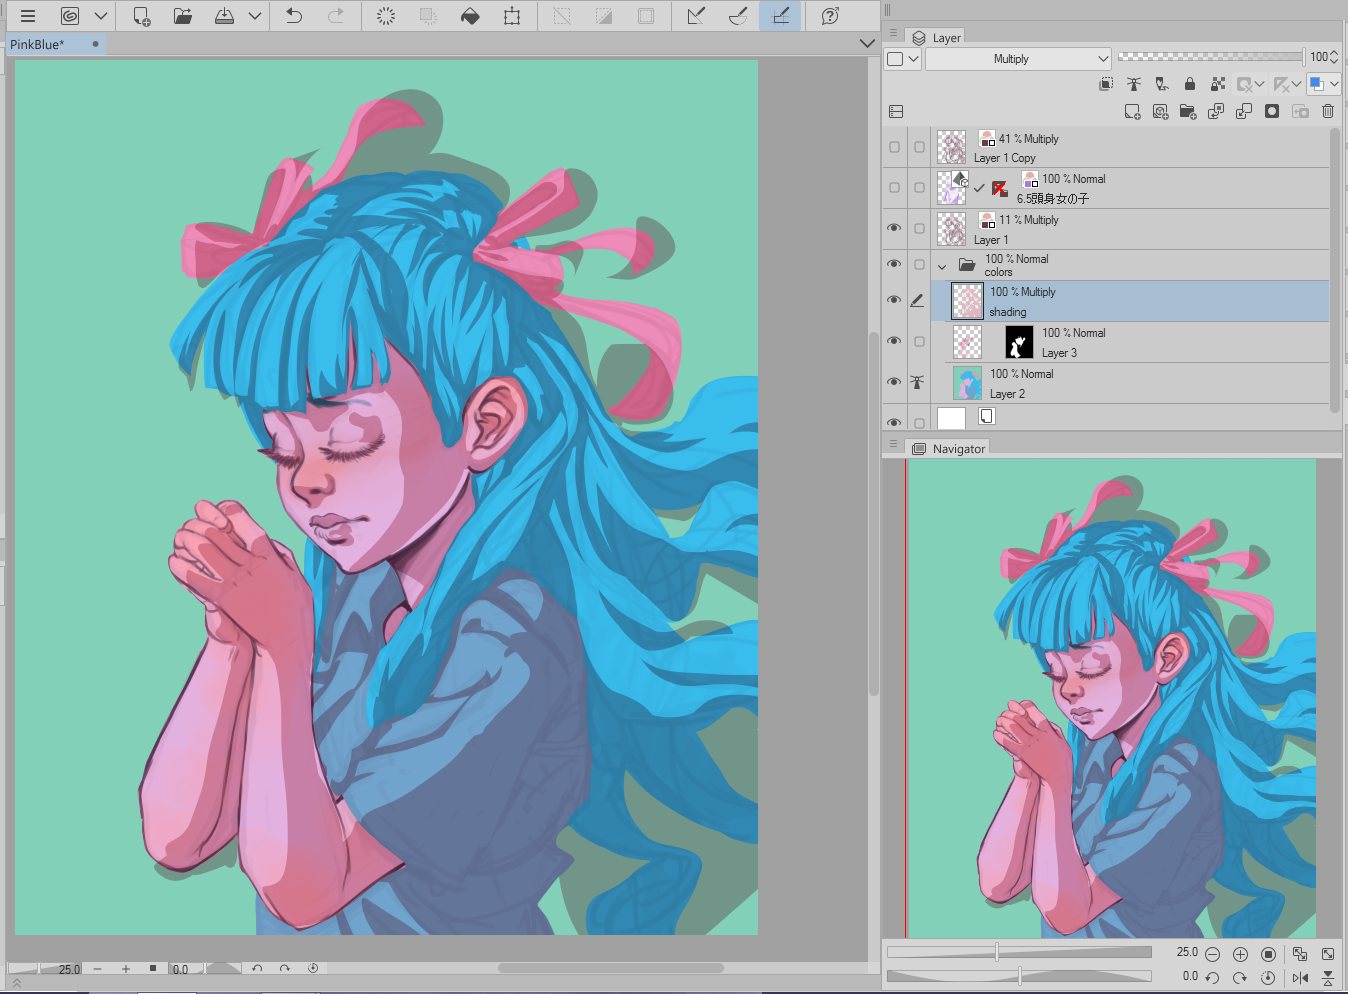Select the Layer 2 row
The image size is (1348, 994).
click(1138, 383)
